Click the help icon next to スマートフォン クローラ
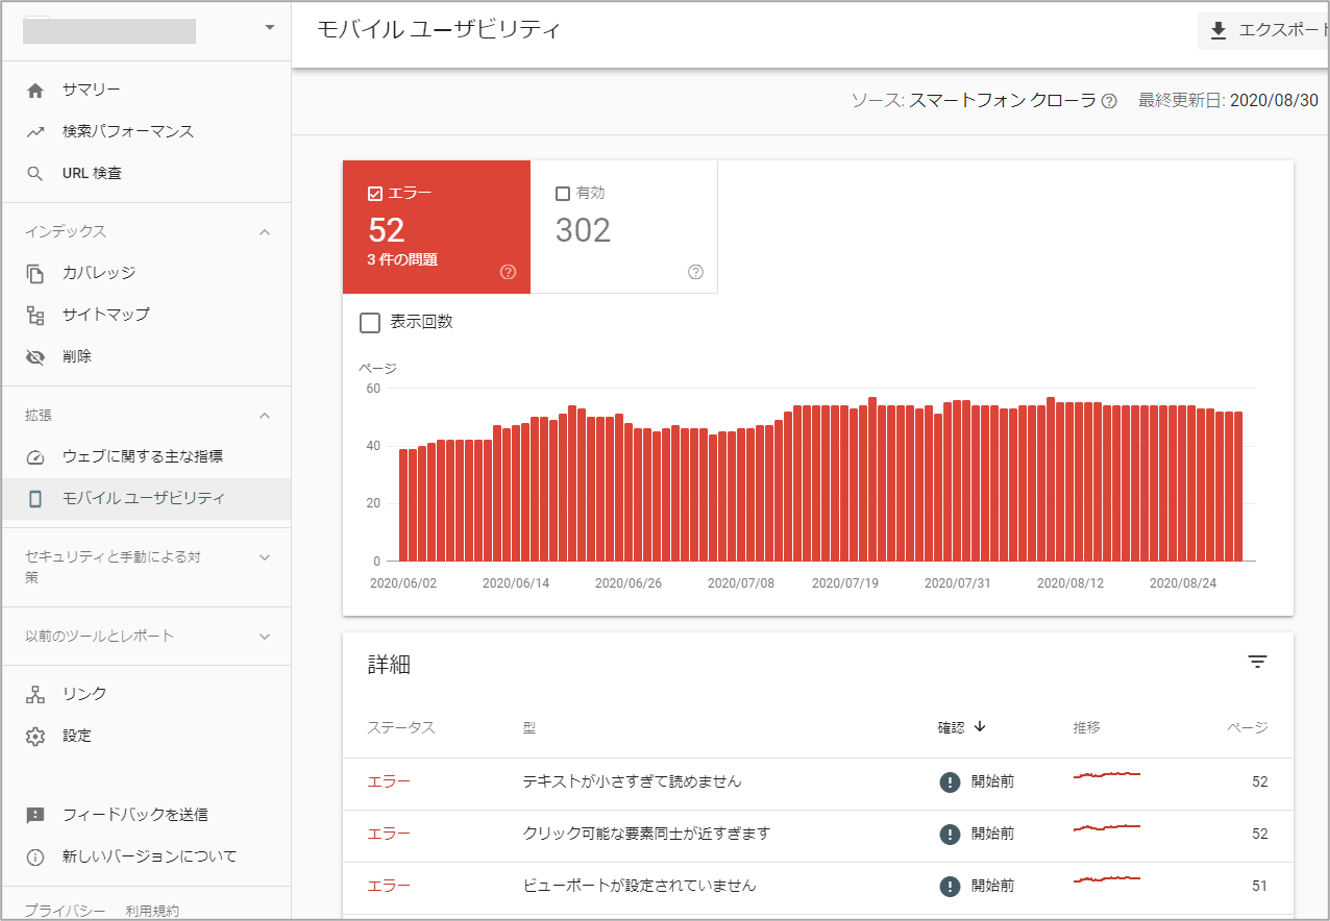1330x921 pixels. click(x=1109, y=101)
